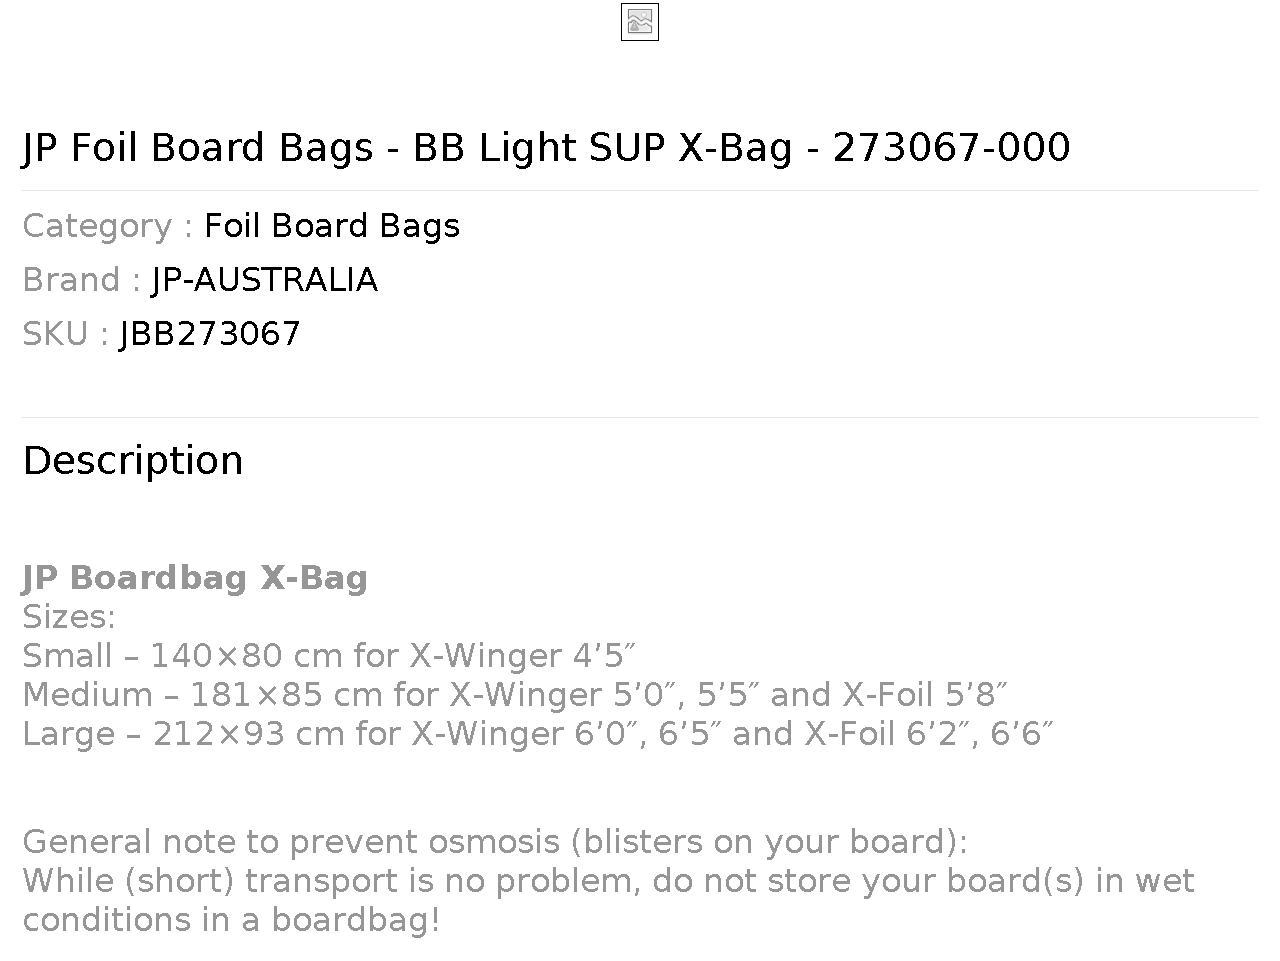Screen dimensions: 1280x961
Task: Click the Large 212×93 cm size line
Action: pyautogui.click(x=538, y=734)
